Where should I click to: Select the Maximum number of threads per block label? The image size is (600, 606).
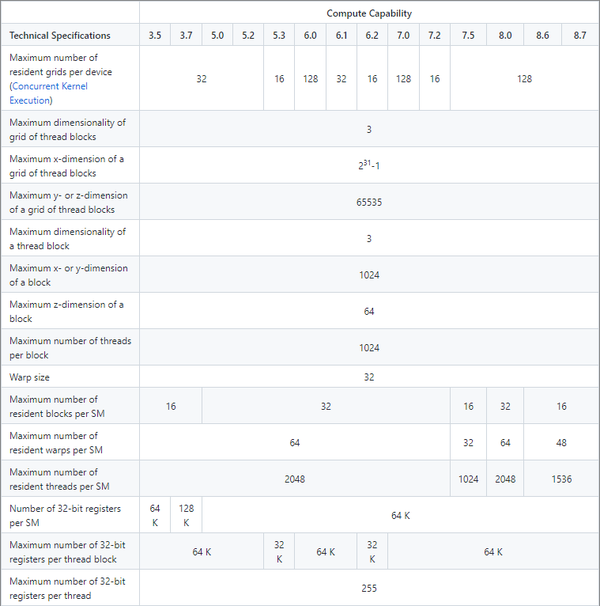click(x=70, y=348)
